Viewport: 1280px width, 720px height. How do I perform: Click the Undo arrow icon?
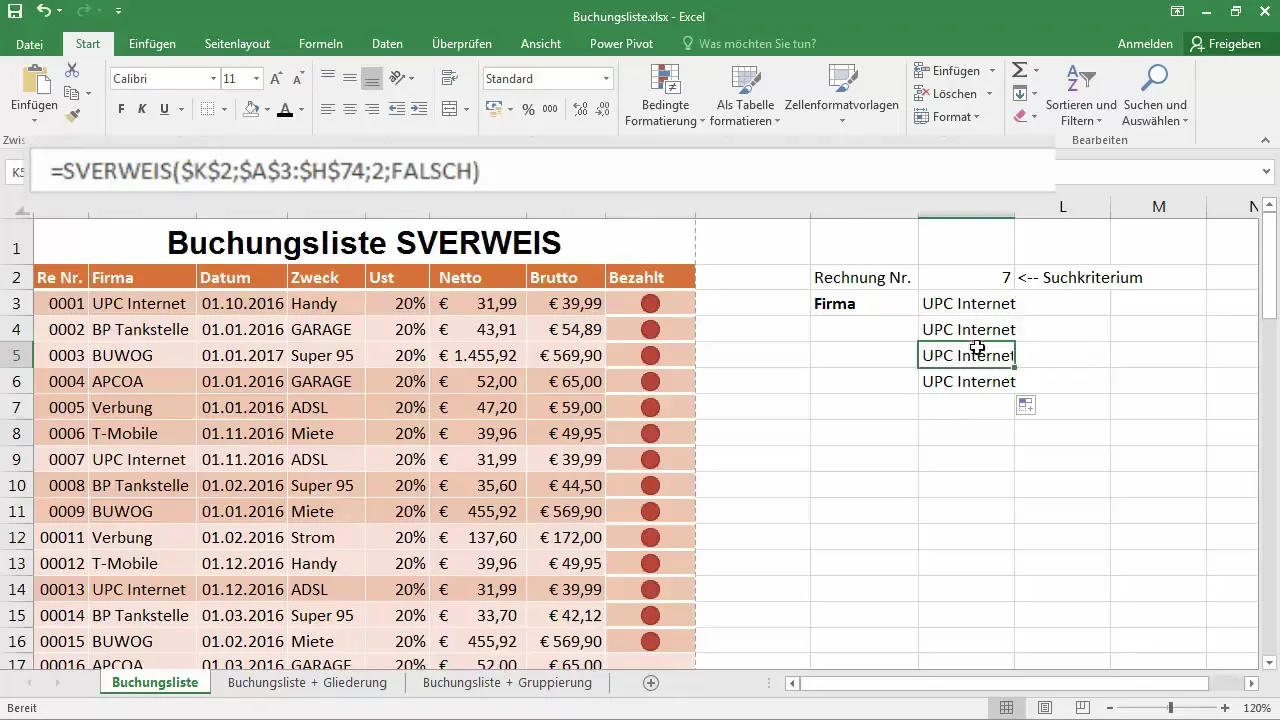tap(43, 11)
